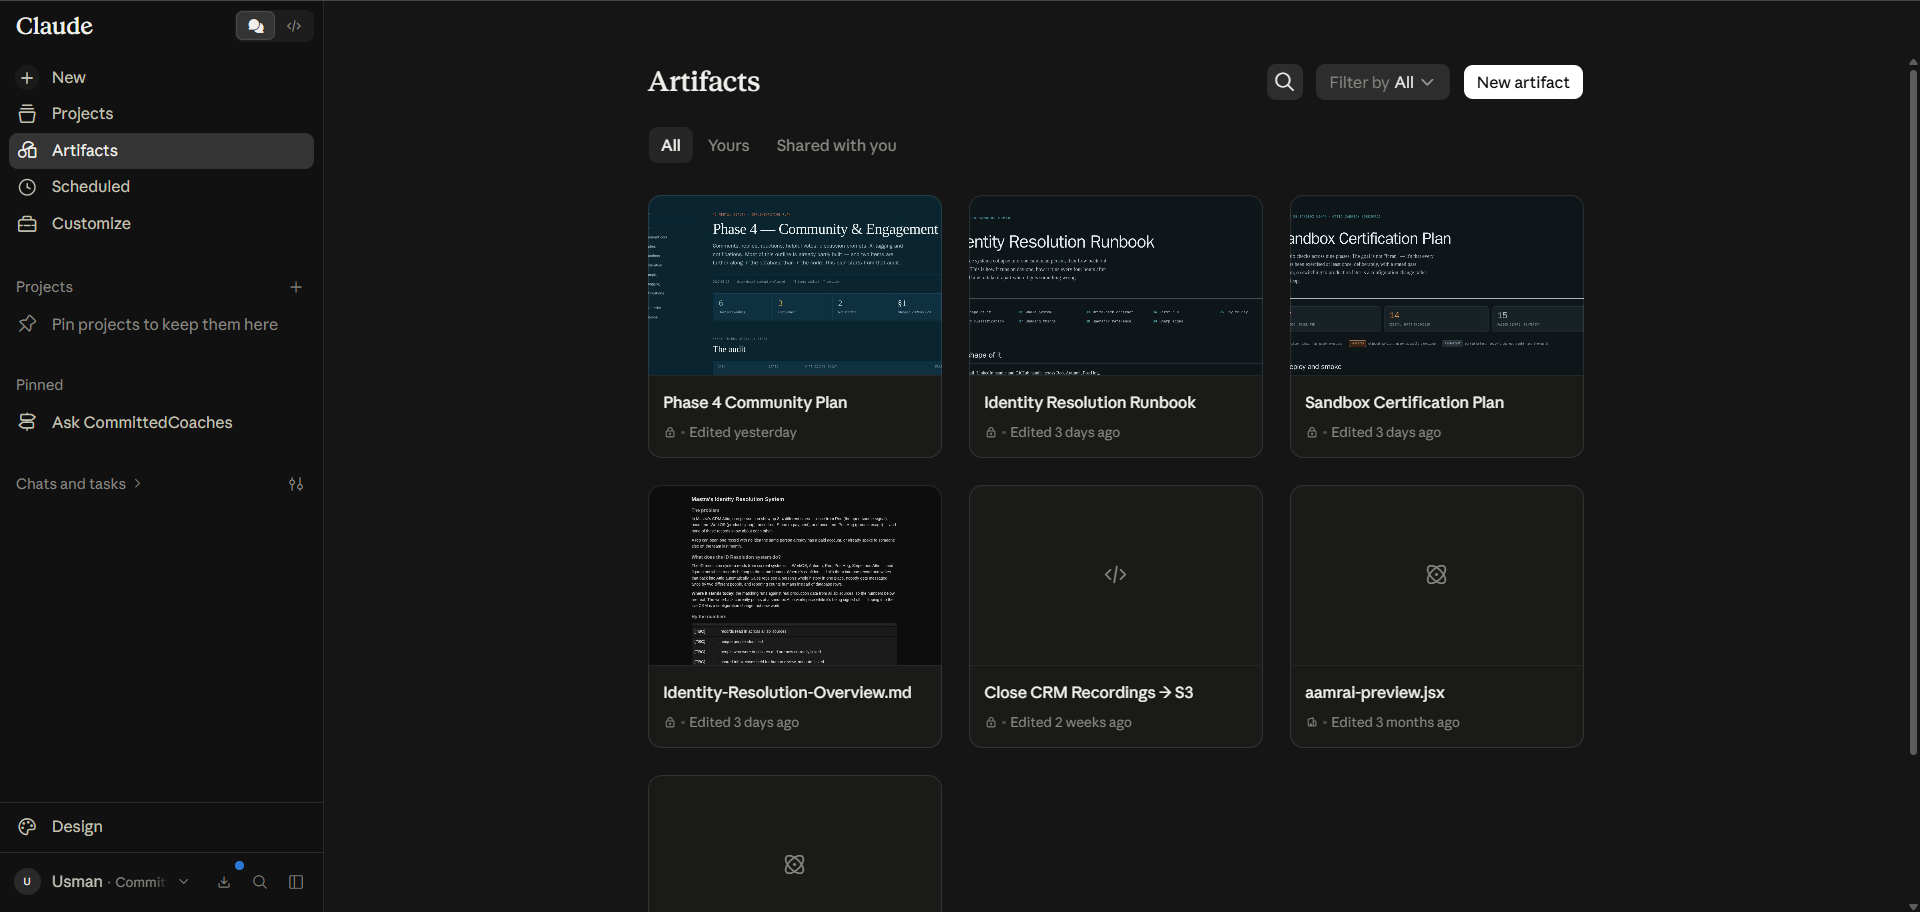Switch to chat mode icon in header
The height and width of the screenshot is (912, 1920).
point(255,26)
